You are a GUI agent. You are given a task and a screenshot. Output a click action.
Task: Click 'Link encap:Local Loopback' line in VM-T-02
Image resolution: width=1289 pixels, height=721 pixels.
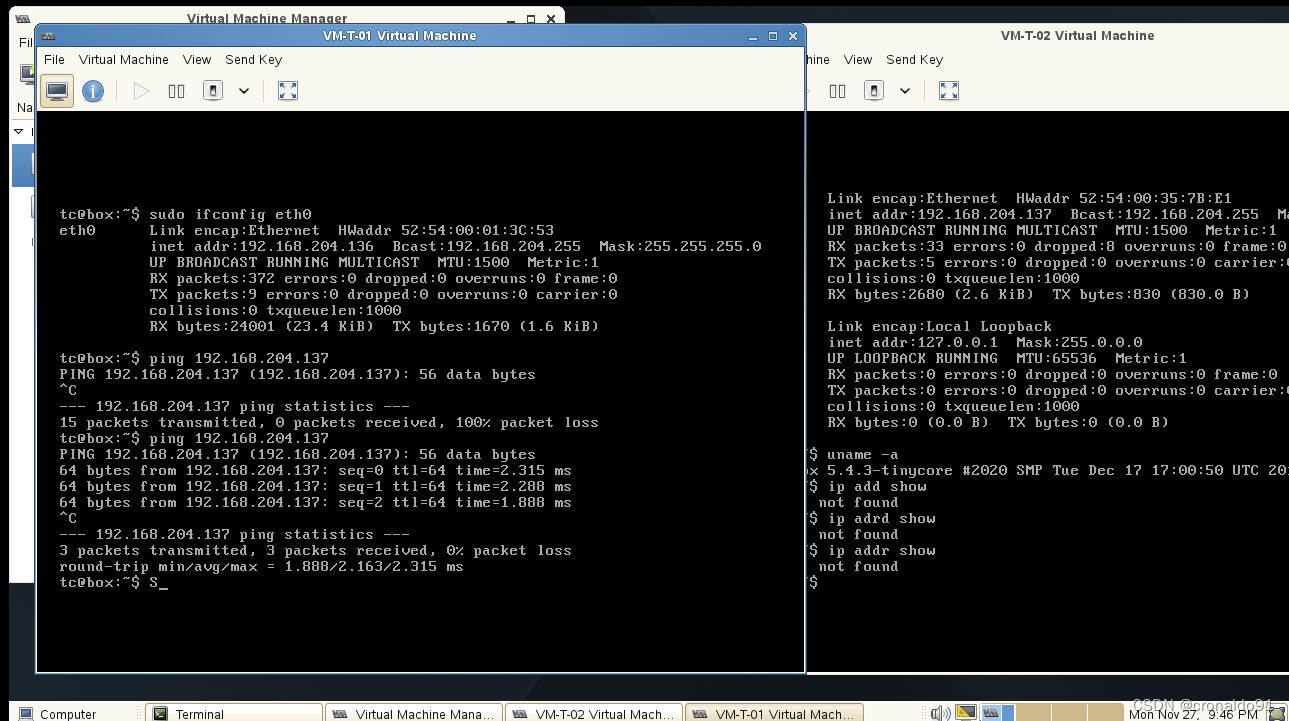click(940, 326)
